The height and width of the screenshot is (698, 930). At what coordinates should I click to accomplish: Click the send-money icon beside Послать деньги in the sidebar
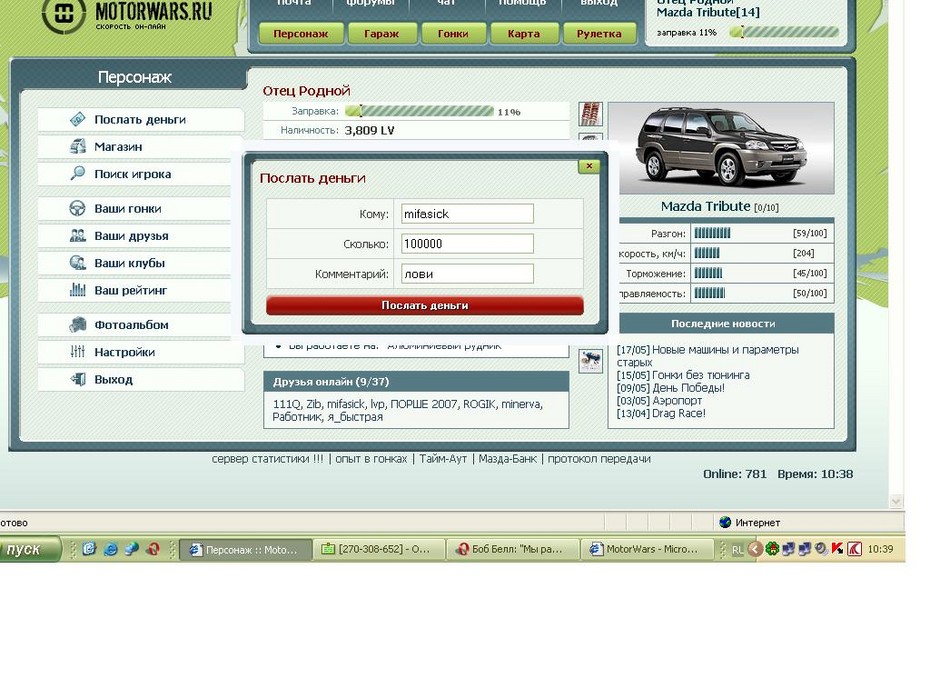[78, 119]
